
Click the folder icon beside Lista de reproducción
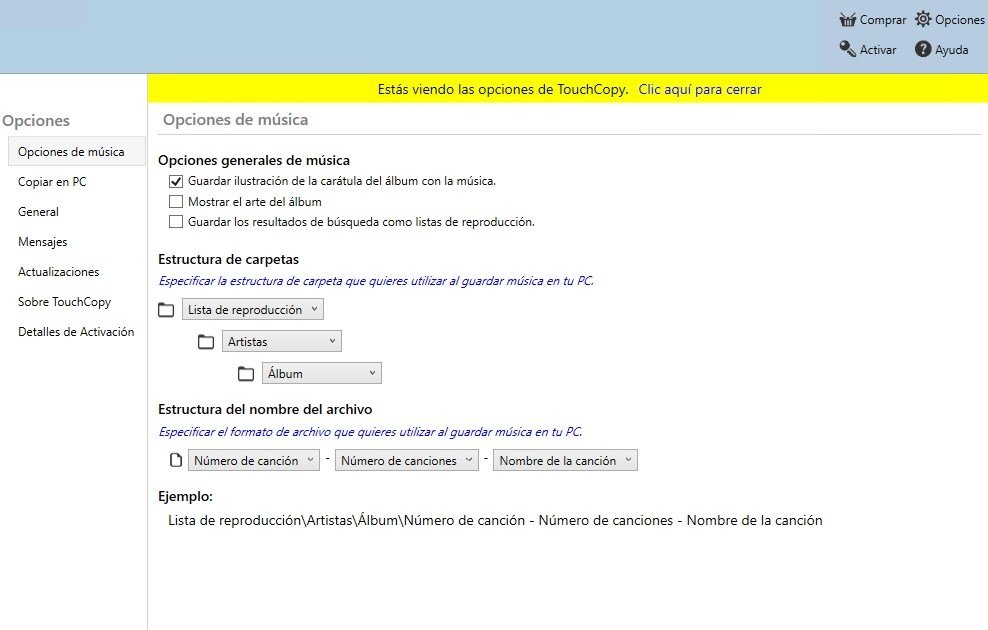(x=166, y=309)
